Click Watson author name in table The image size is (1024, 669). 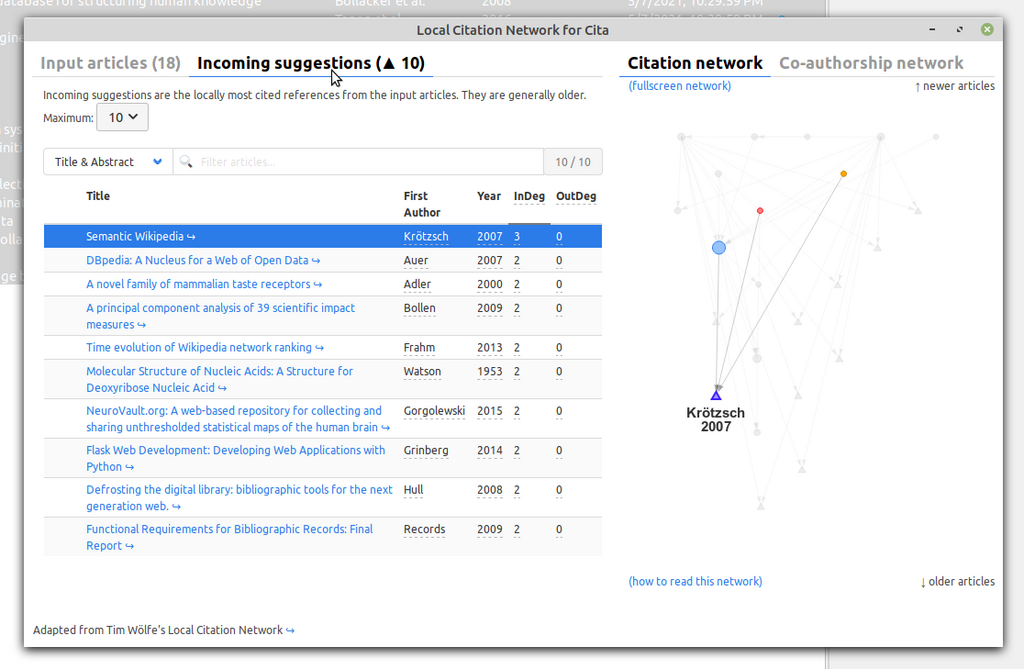coord(422,371)
